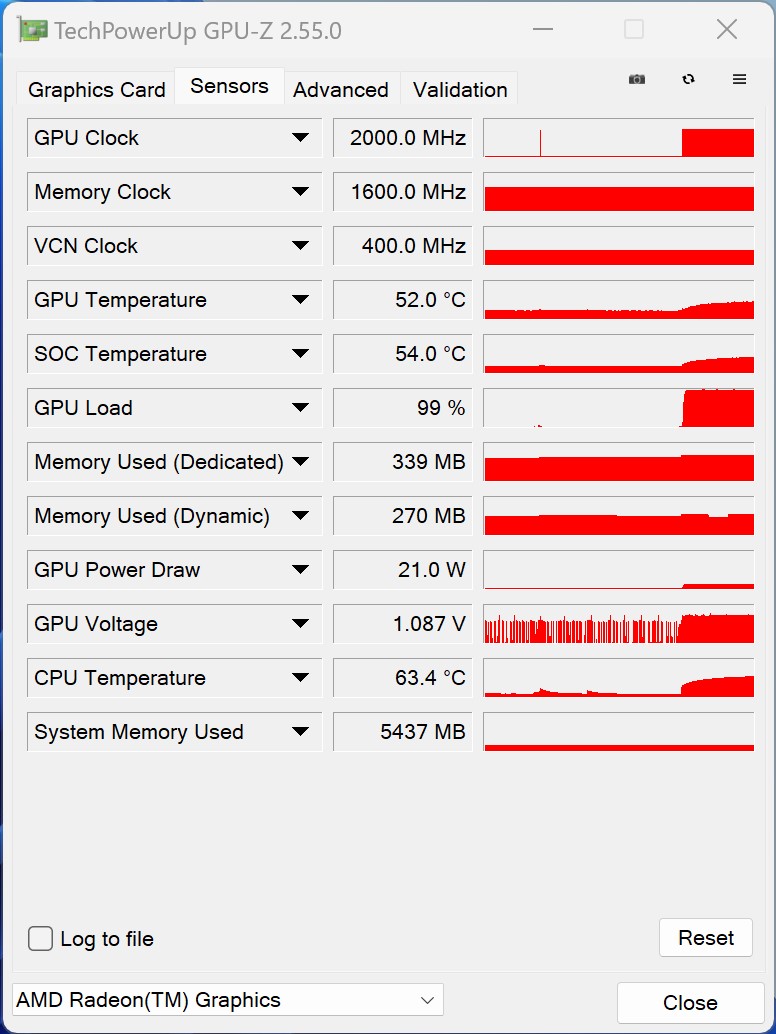Click the GPU Load history graph
This screenshot has height=1034, width=776.
click(x=618, y=408)
